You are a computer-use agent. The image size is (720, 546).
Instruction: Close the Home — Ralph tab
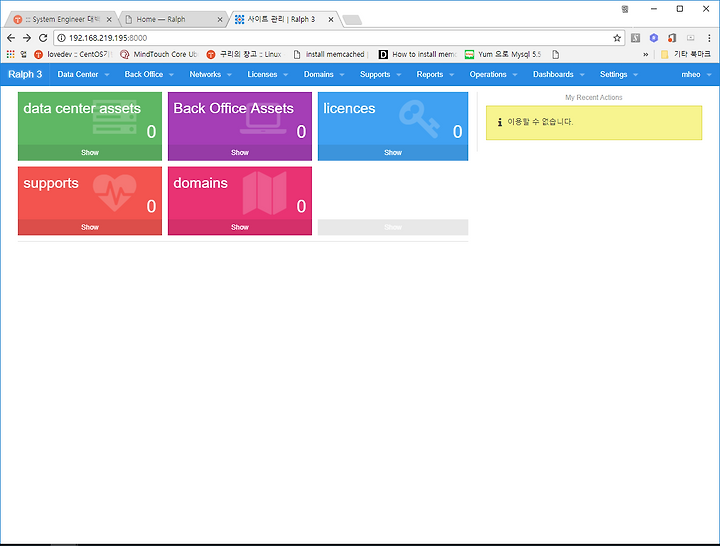coord(219,19)
